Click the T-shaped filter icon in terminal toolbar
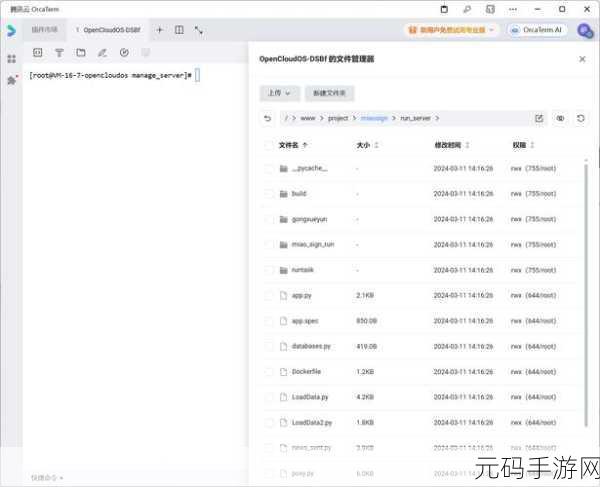Screen dimensions: 600x487 [59, 52]
